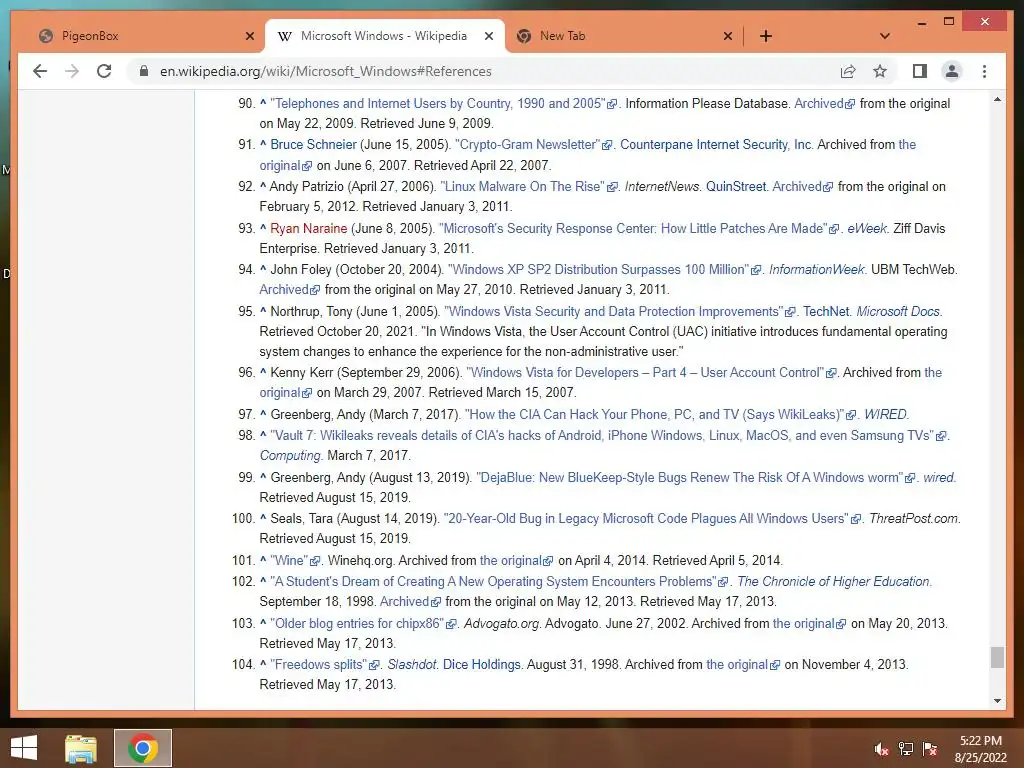Go back to the previous page
Screen dimensions: 1024x768
(x=40, y=71)
